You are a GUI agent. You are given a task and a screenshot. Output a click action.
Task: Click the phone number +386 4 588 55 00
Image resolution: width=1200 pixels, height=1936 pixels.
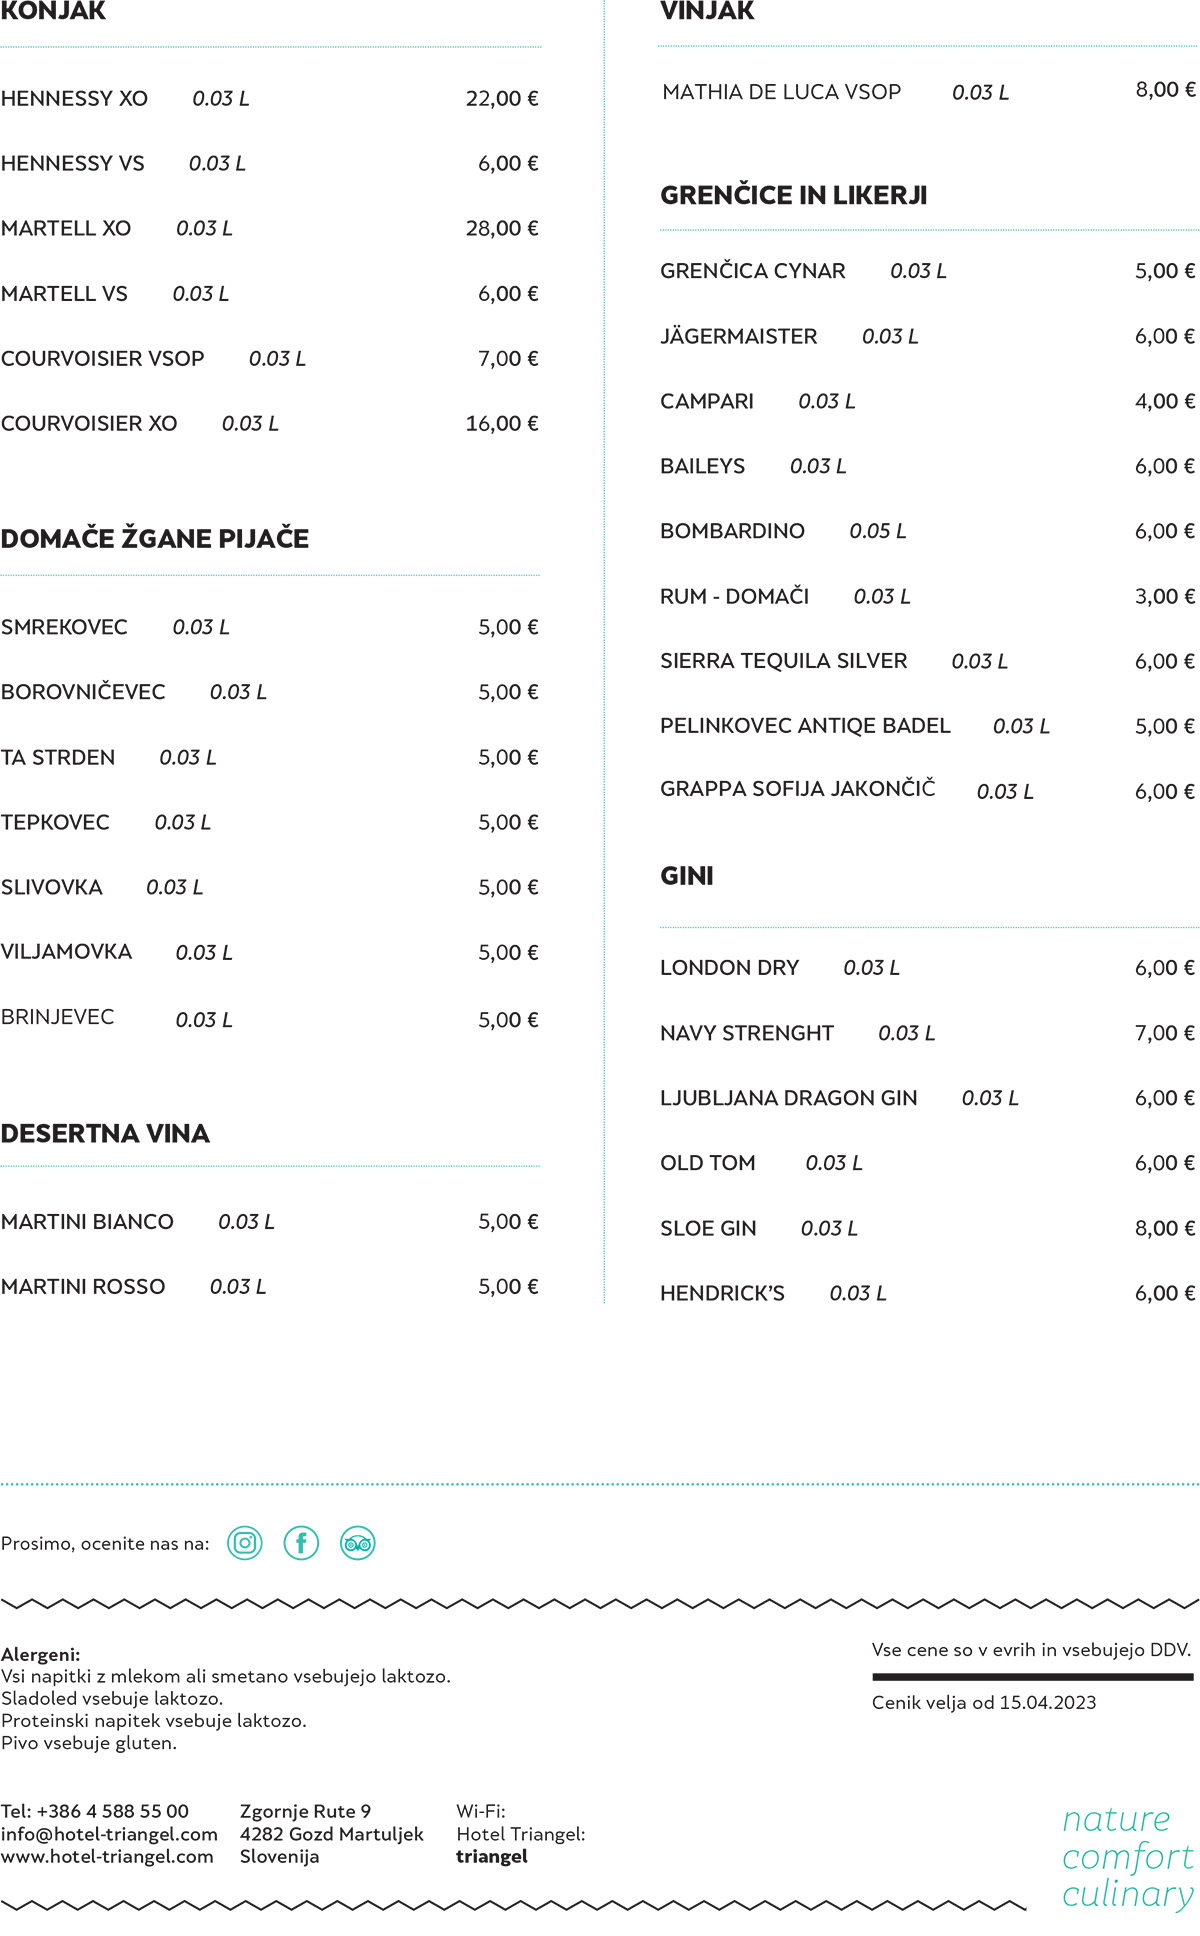click(113, 1811)
